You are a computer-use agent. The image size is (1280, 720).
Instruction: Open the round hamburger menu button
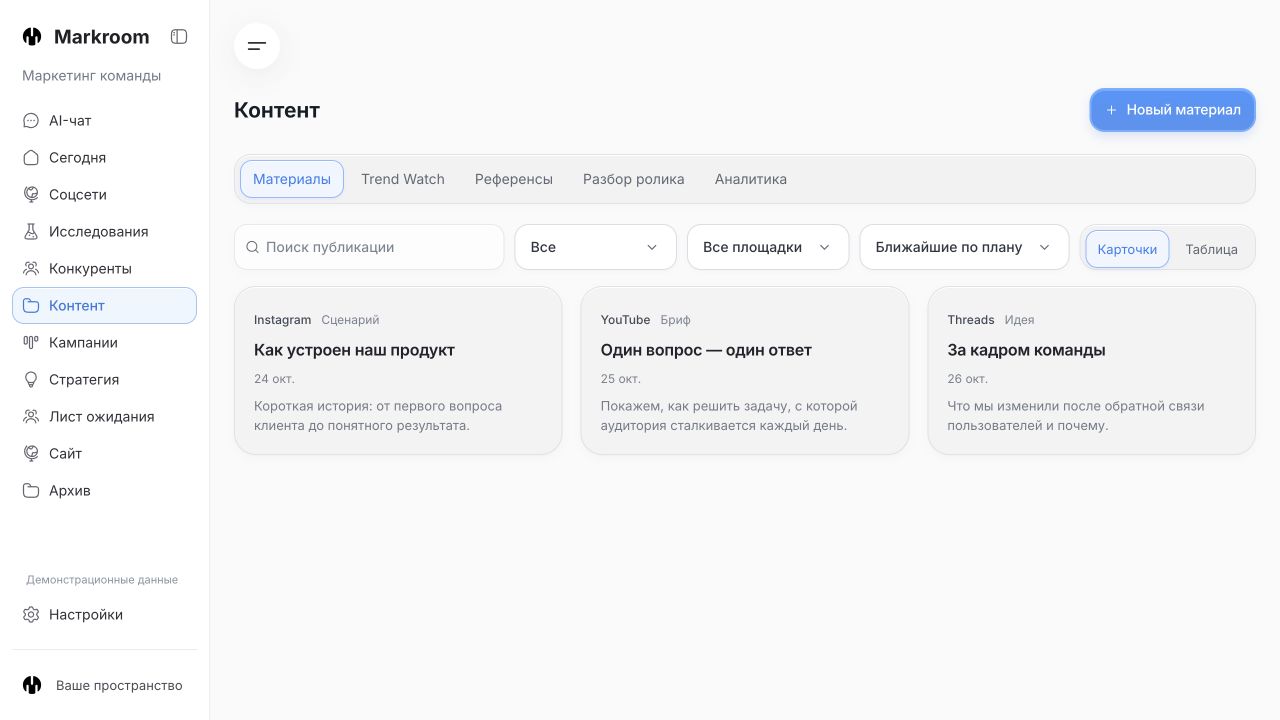257,46
